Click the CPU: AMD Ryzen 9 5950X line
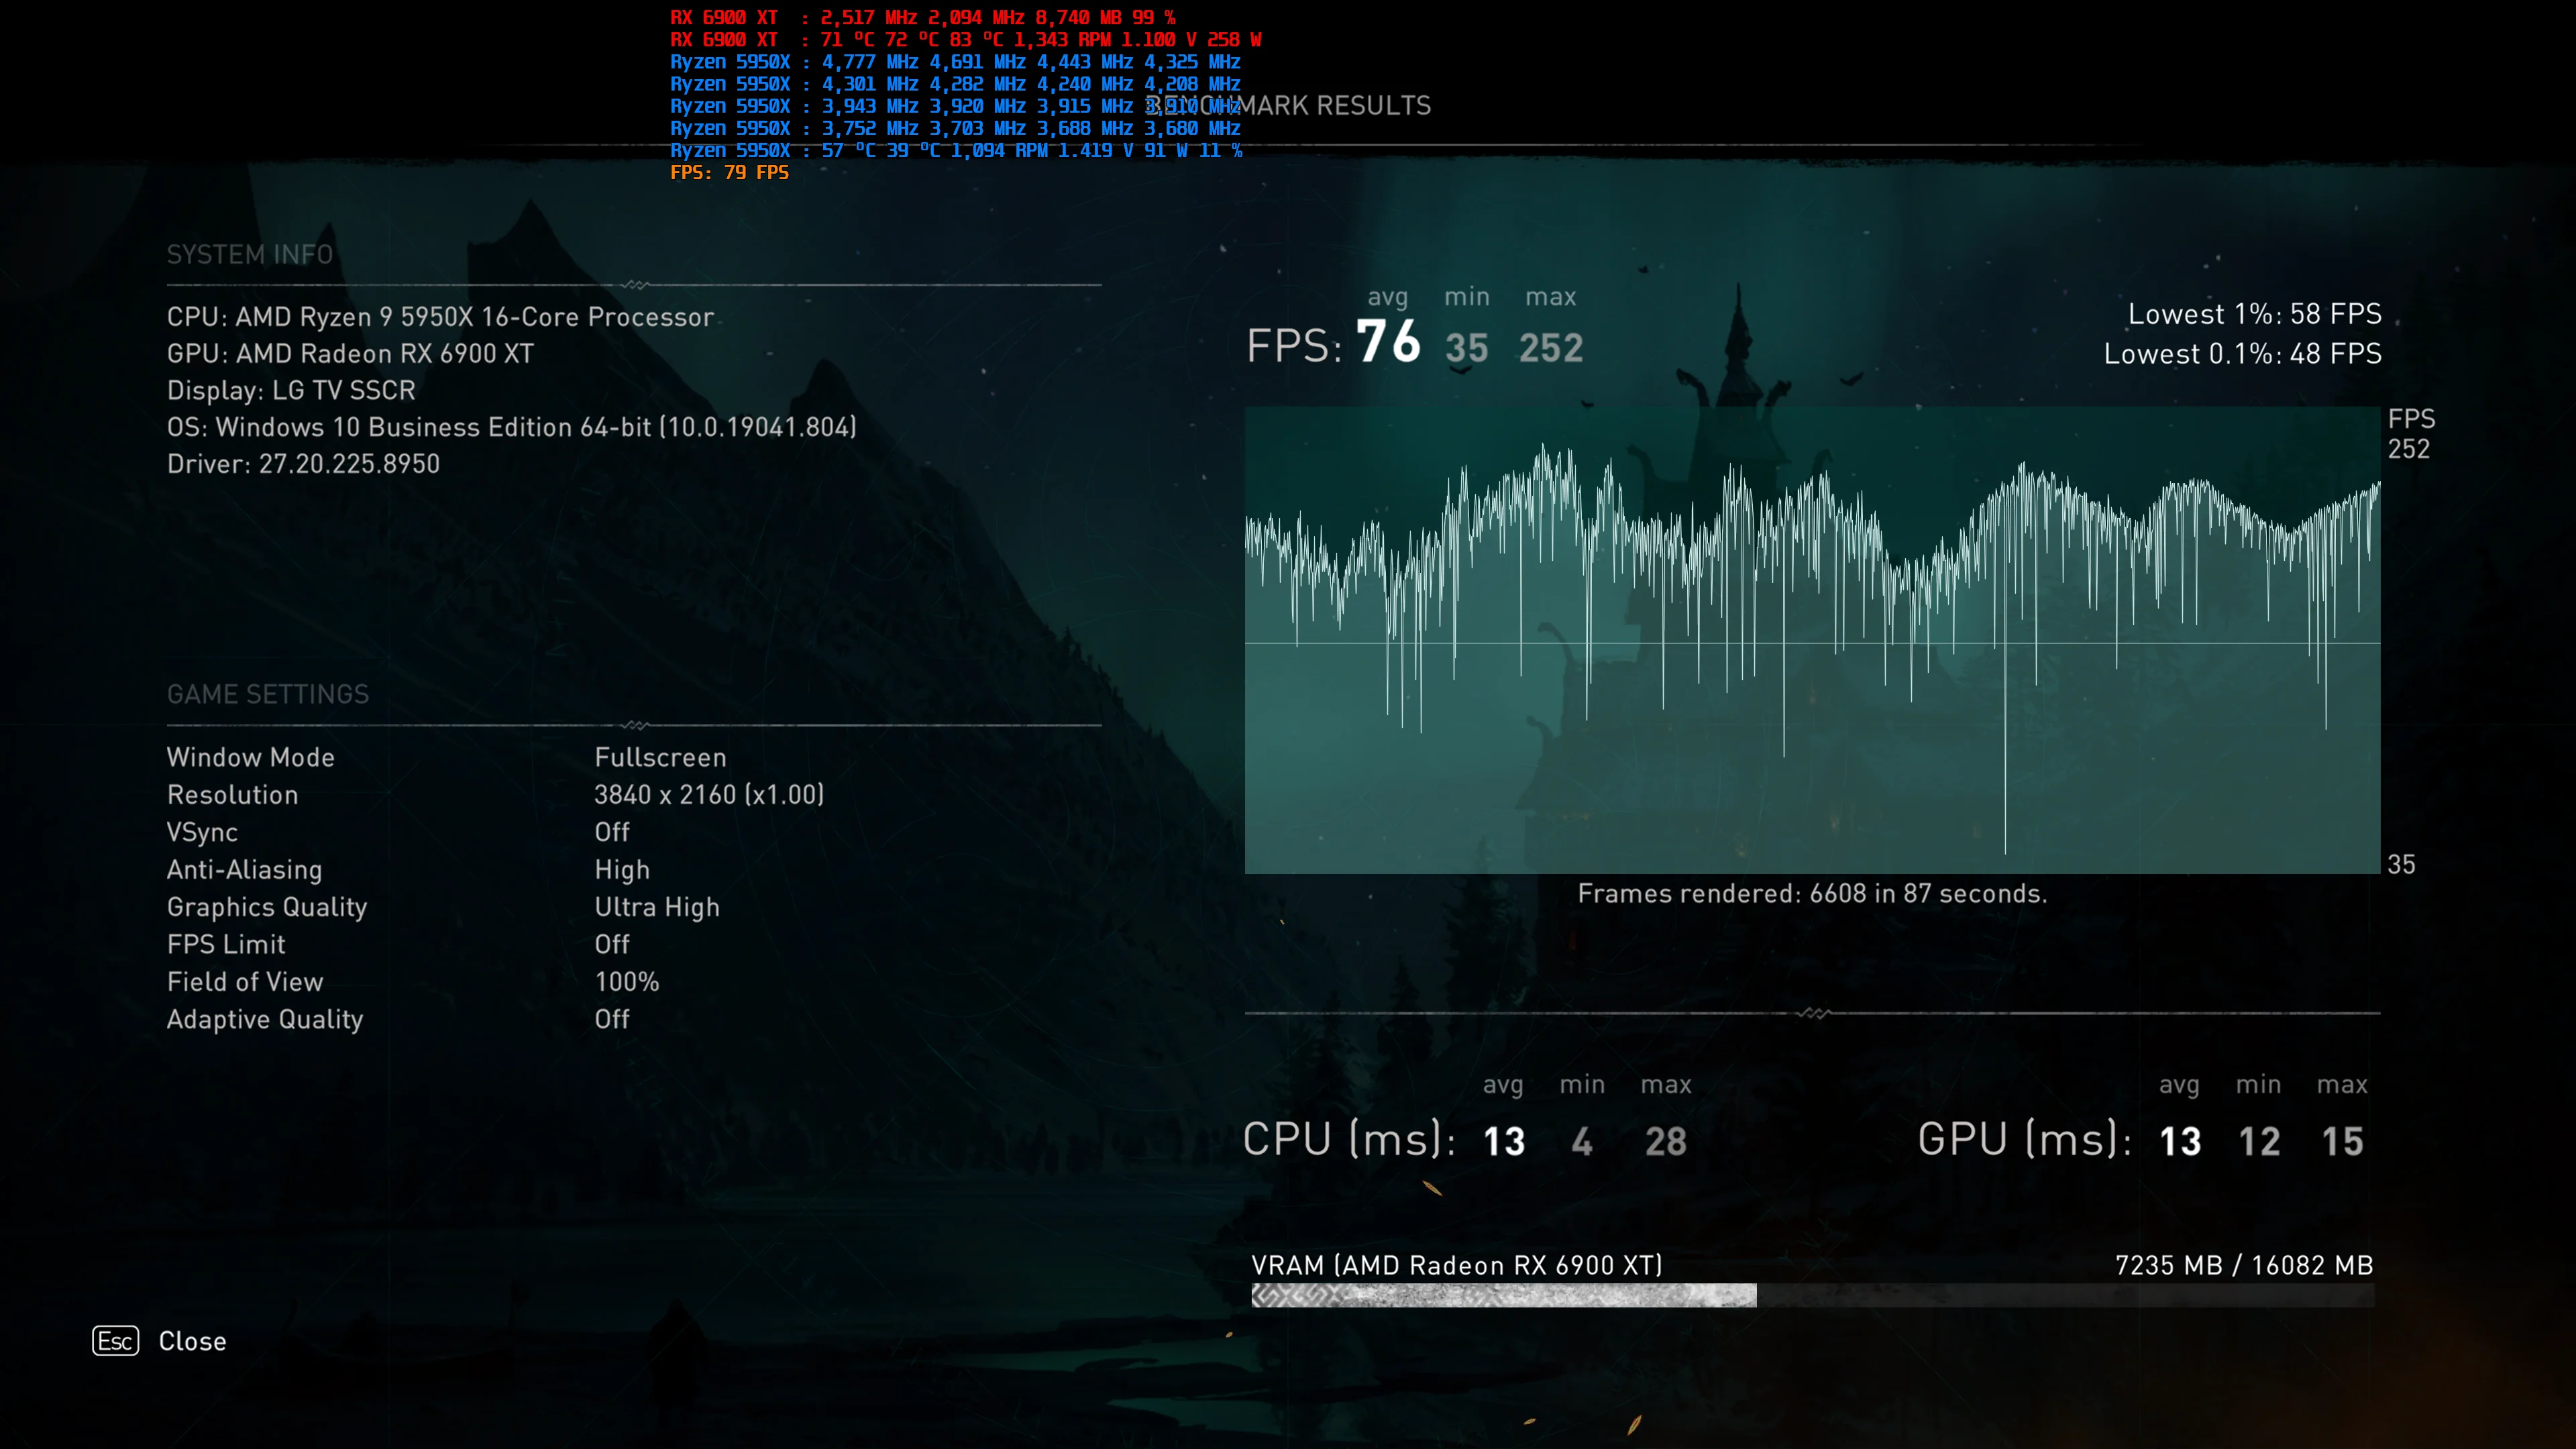2576x1449 pixels. pyautogui.click(x=440, y=317)
